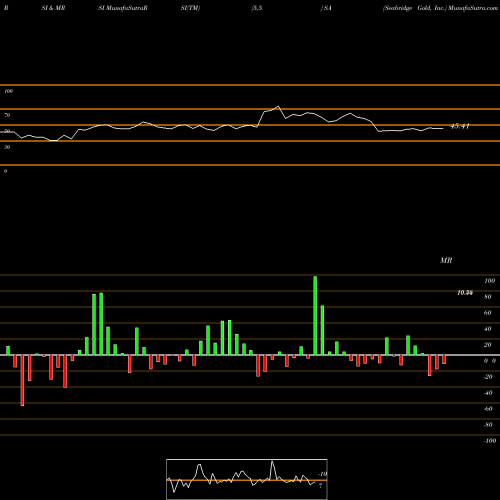Click the '(Seabridge Gold, Inc.) MunafaSutra.com' title
The width and height of the screenshot is (500, 500).
pyautogui.click(x=440, y=8)
